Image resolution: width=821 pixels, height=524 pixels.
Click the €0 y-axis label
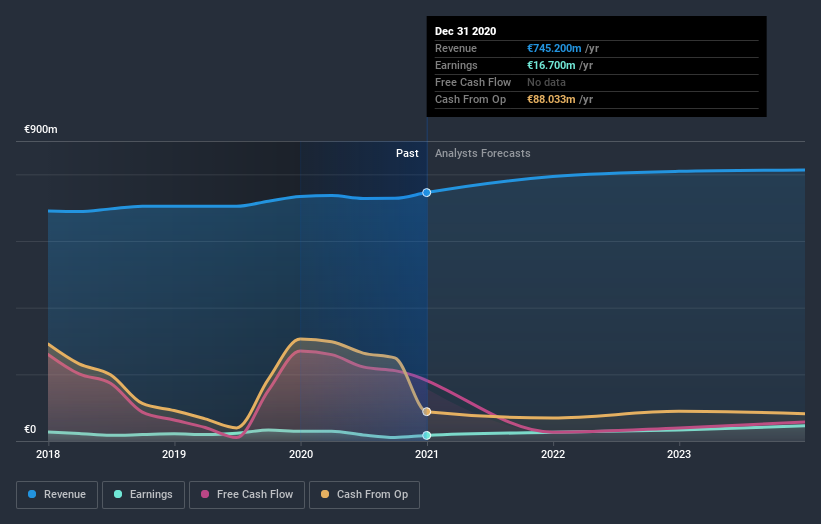click(x=30, y=430)
